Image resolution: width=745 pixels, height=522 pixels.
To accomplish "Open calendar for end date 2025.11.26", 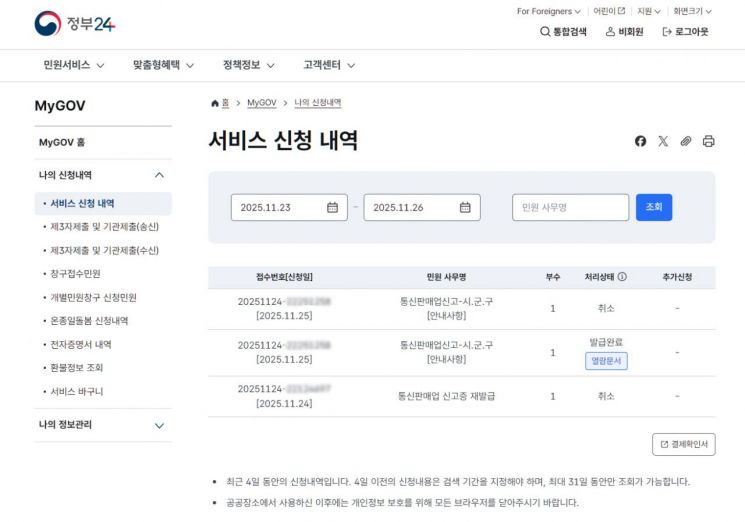I will (465, 208).
